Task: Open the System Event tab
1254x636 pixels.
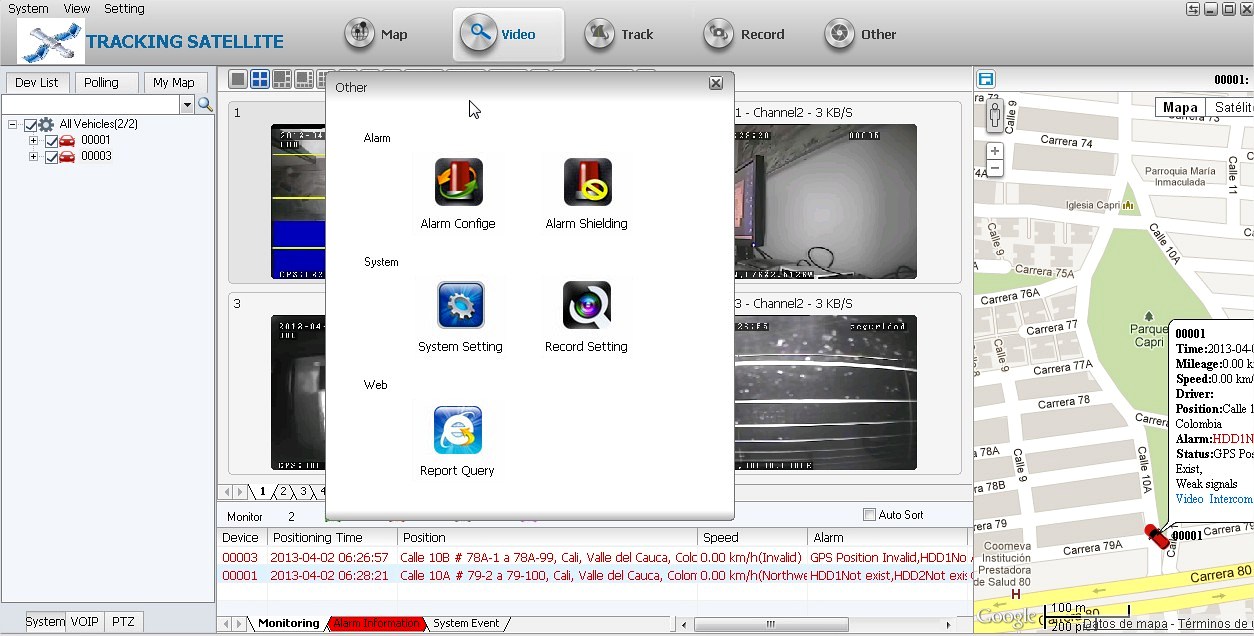Action: tap(466, 623)
